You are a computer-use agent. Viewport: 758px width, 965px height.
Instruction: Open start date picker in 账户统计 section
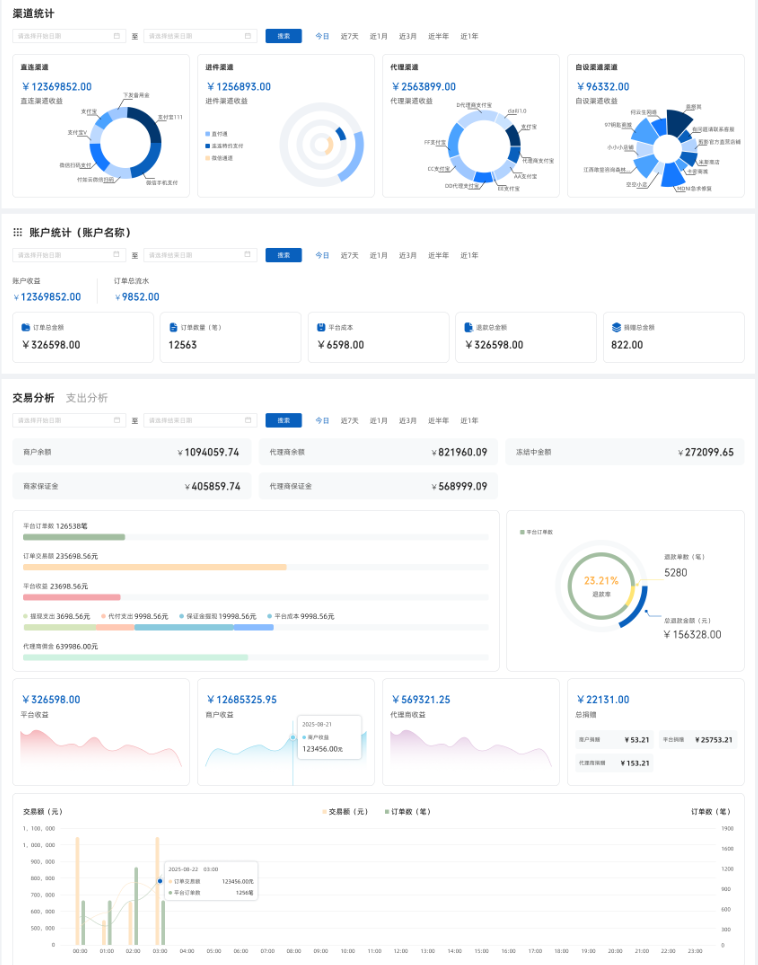click(x=69, y=255)
